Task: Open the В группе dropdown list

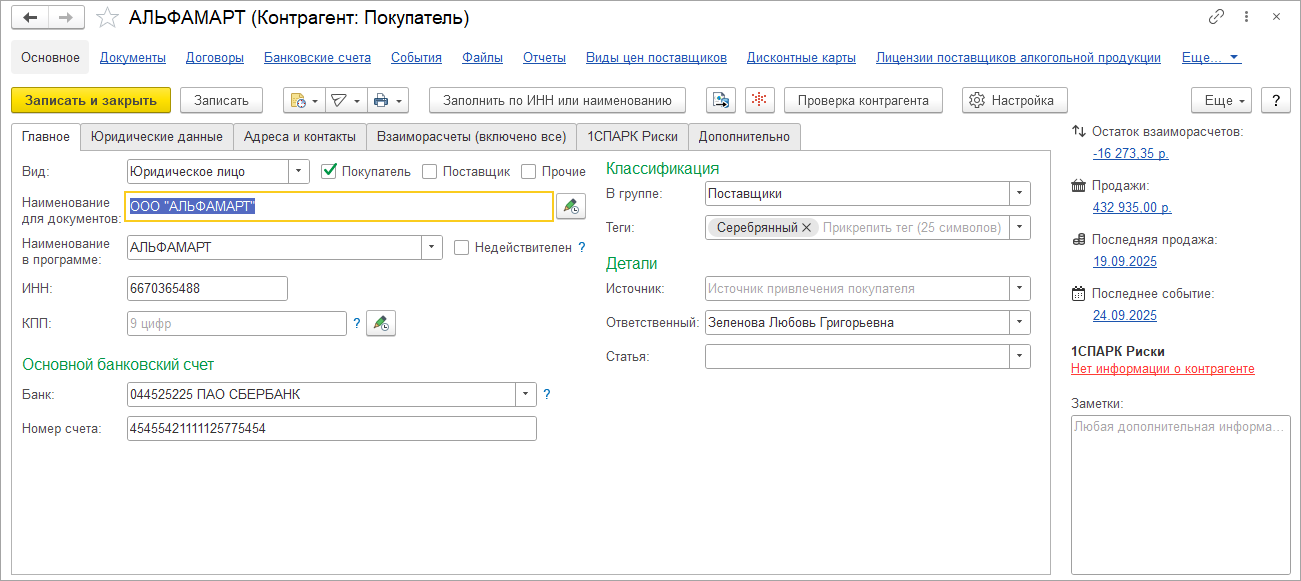Action: tap(1019, 193)
